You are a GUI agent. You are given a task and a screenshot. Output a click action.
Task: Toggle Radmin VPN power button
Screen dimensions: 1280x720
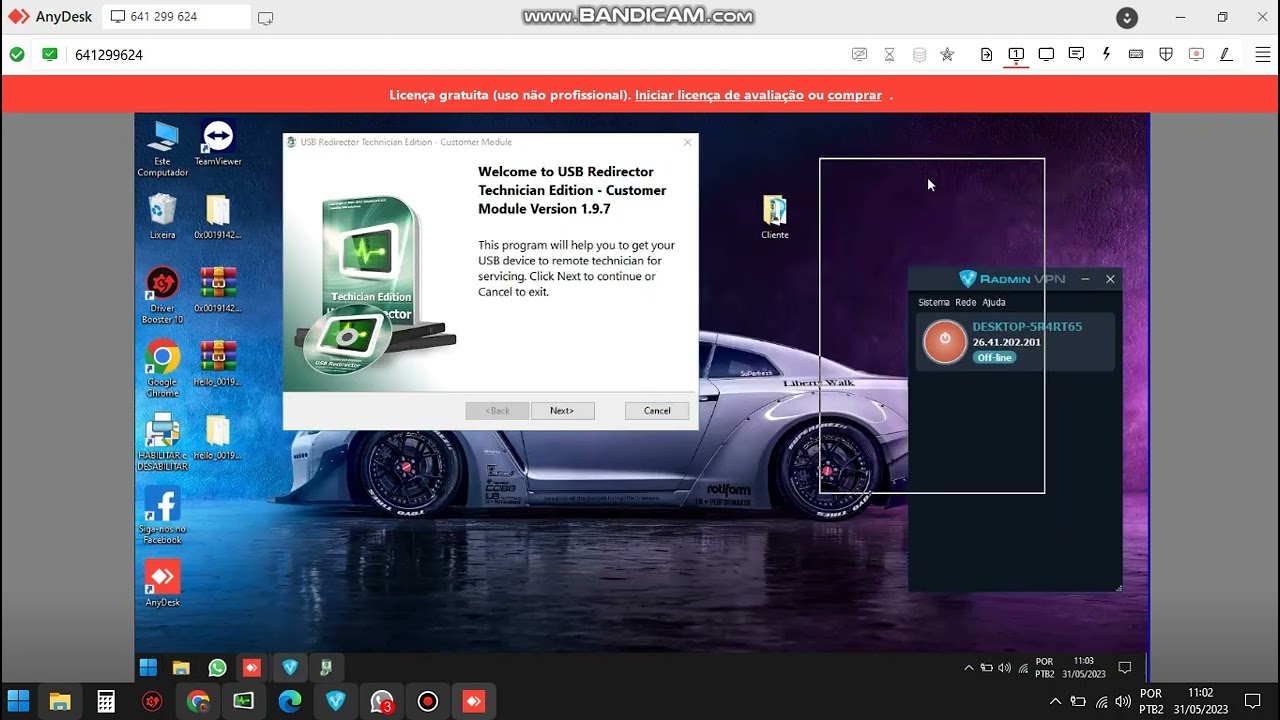945,341
